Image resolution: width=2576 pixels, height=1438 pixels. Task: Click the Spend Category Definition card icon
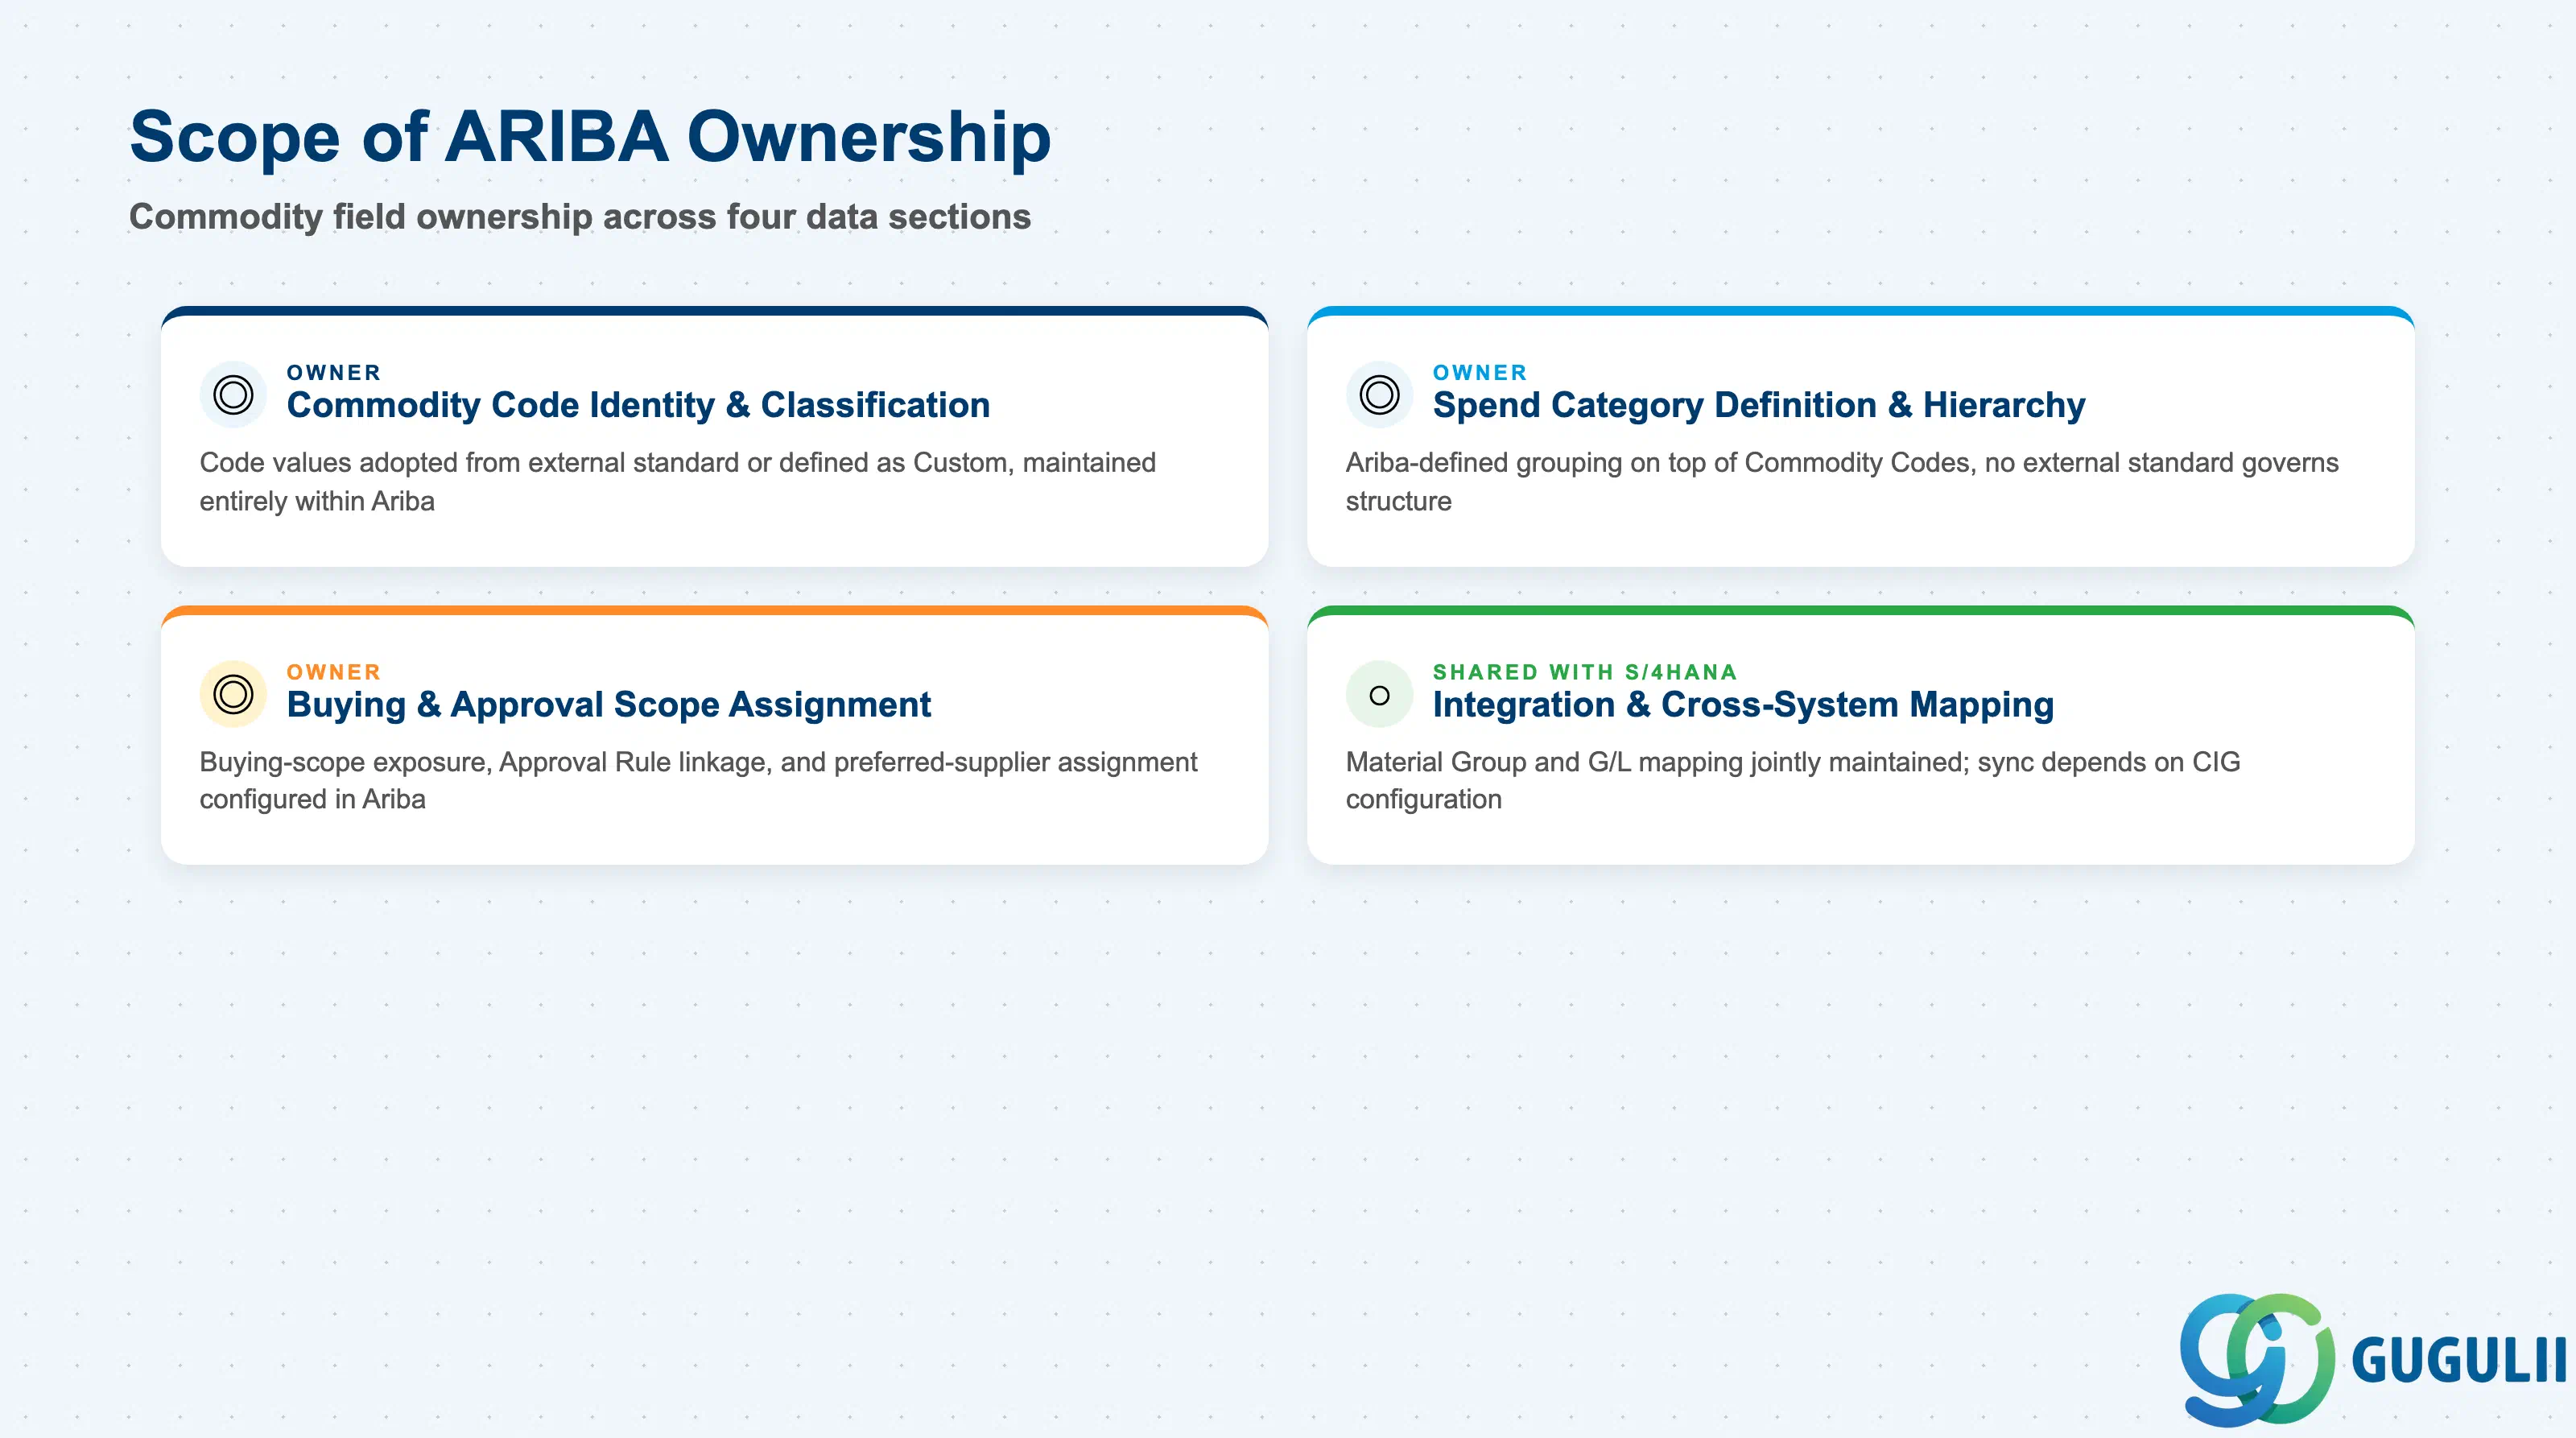[x=1379, y=394]
